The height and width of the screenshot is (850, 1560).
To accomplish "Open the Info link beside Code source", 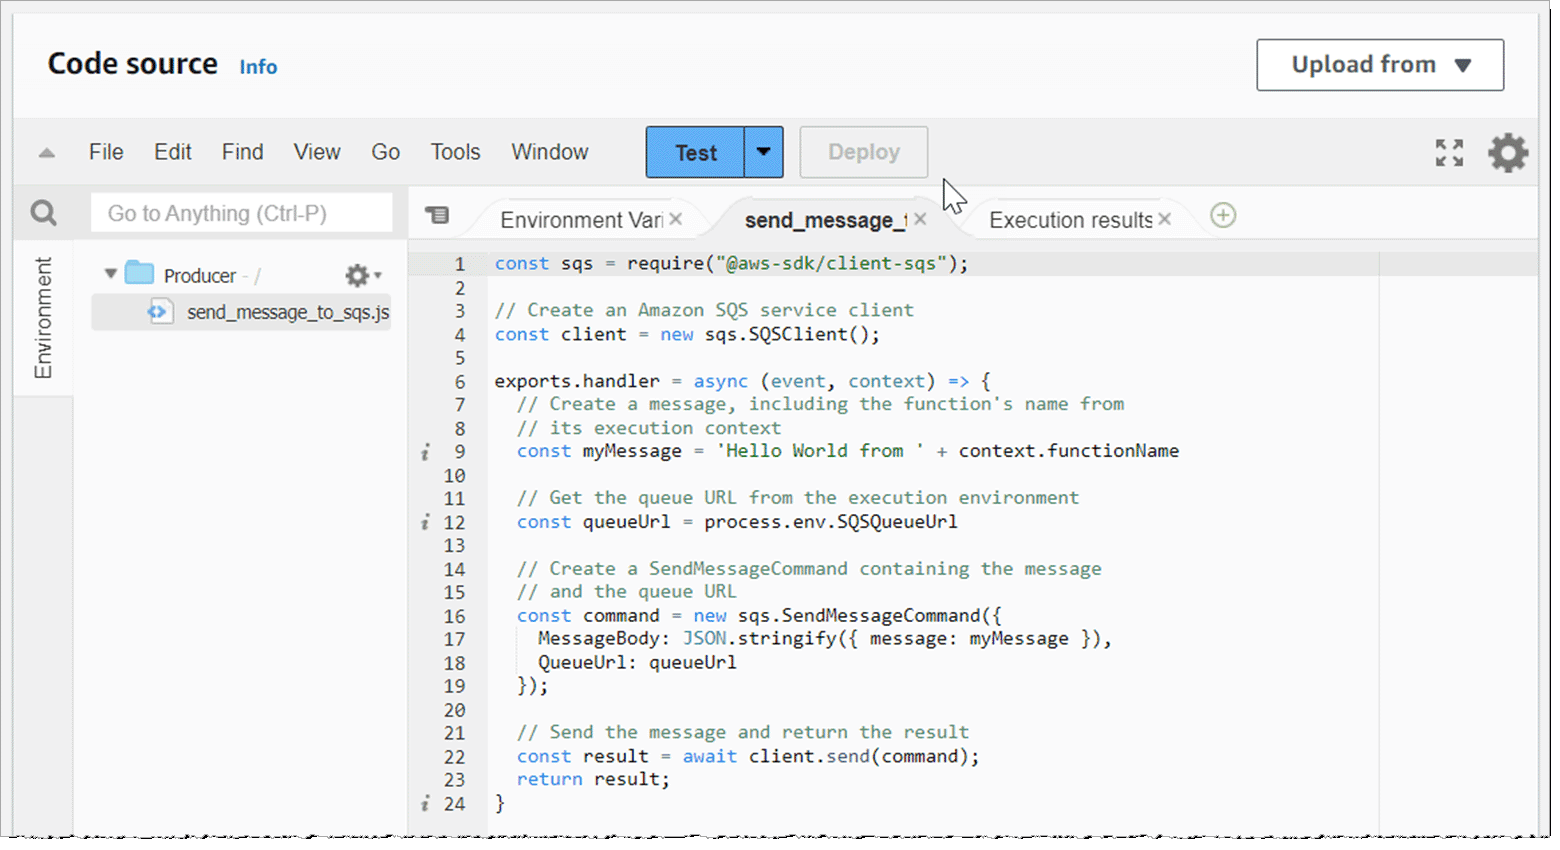I will pos(258,67).
